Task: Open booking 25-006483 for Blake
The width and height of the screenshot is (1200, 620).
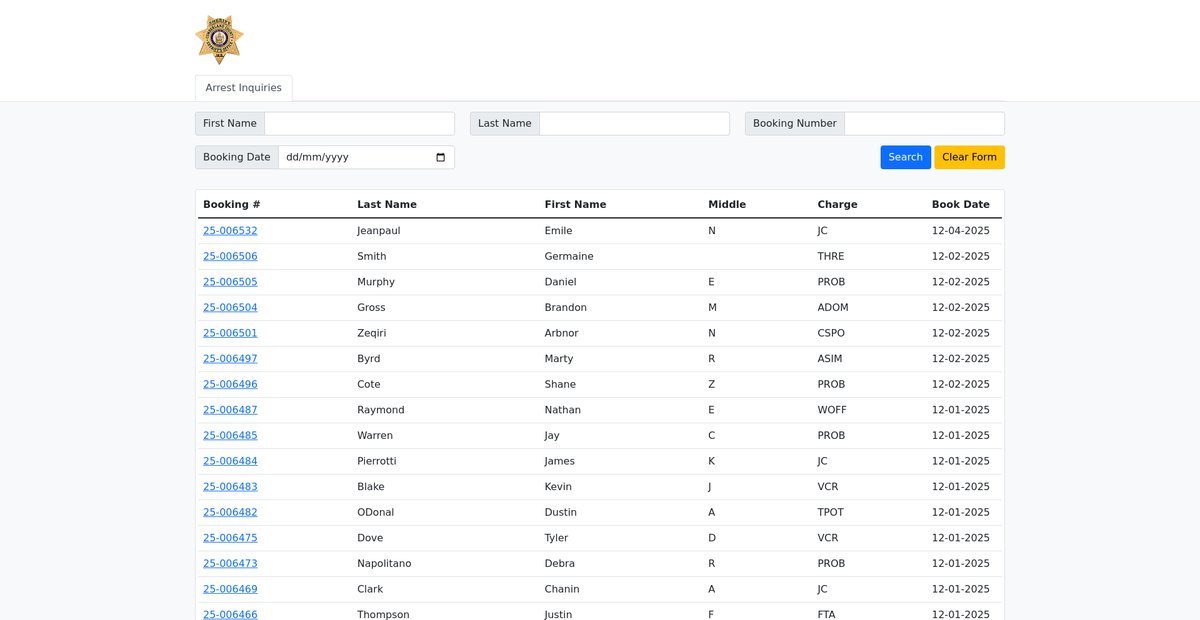Action: click(230, 487)
